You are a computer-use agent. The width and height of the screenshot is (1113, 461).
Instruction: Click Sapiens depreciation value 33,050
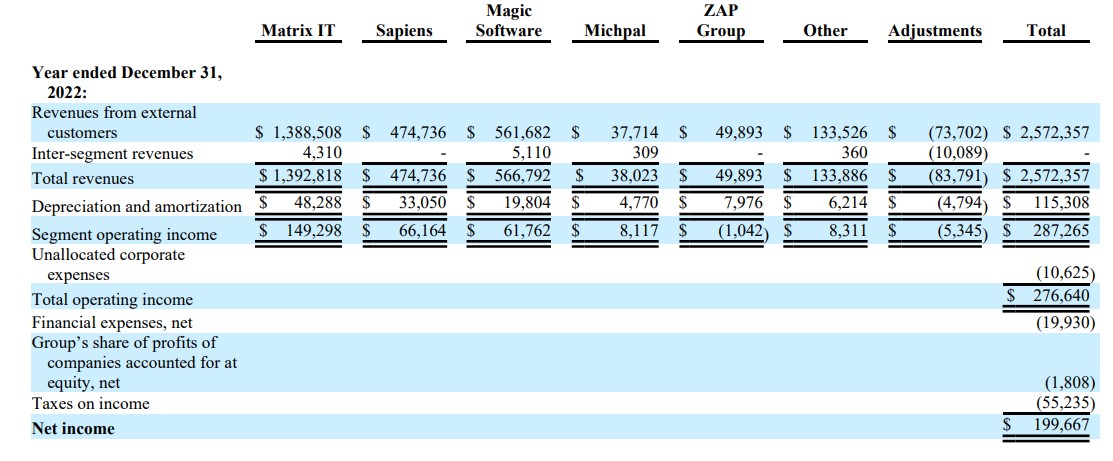[423, 202]
